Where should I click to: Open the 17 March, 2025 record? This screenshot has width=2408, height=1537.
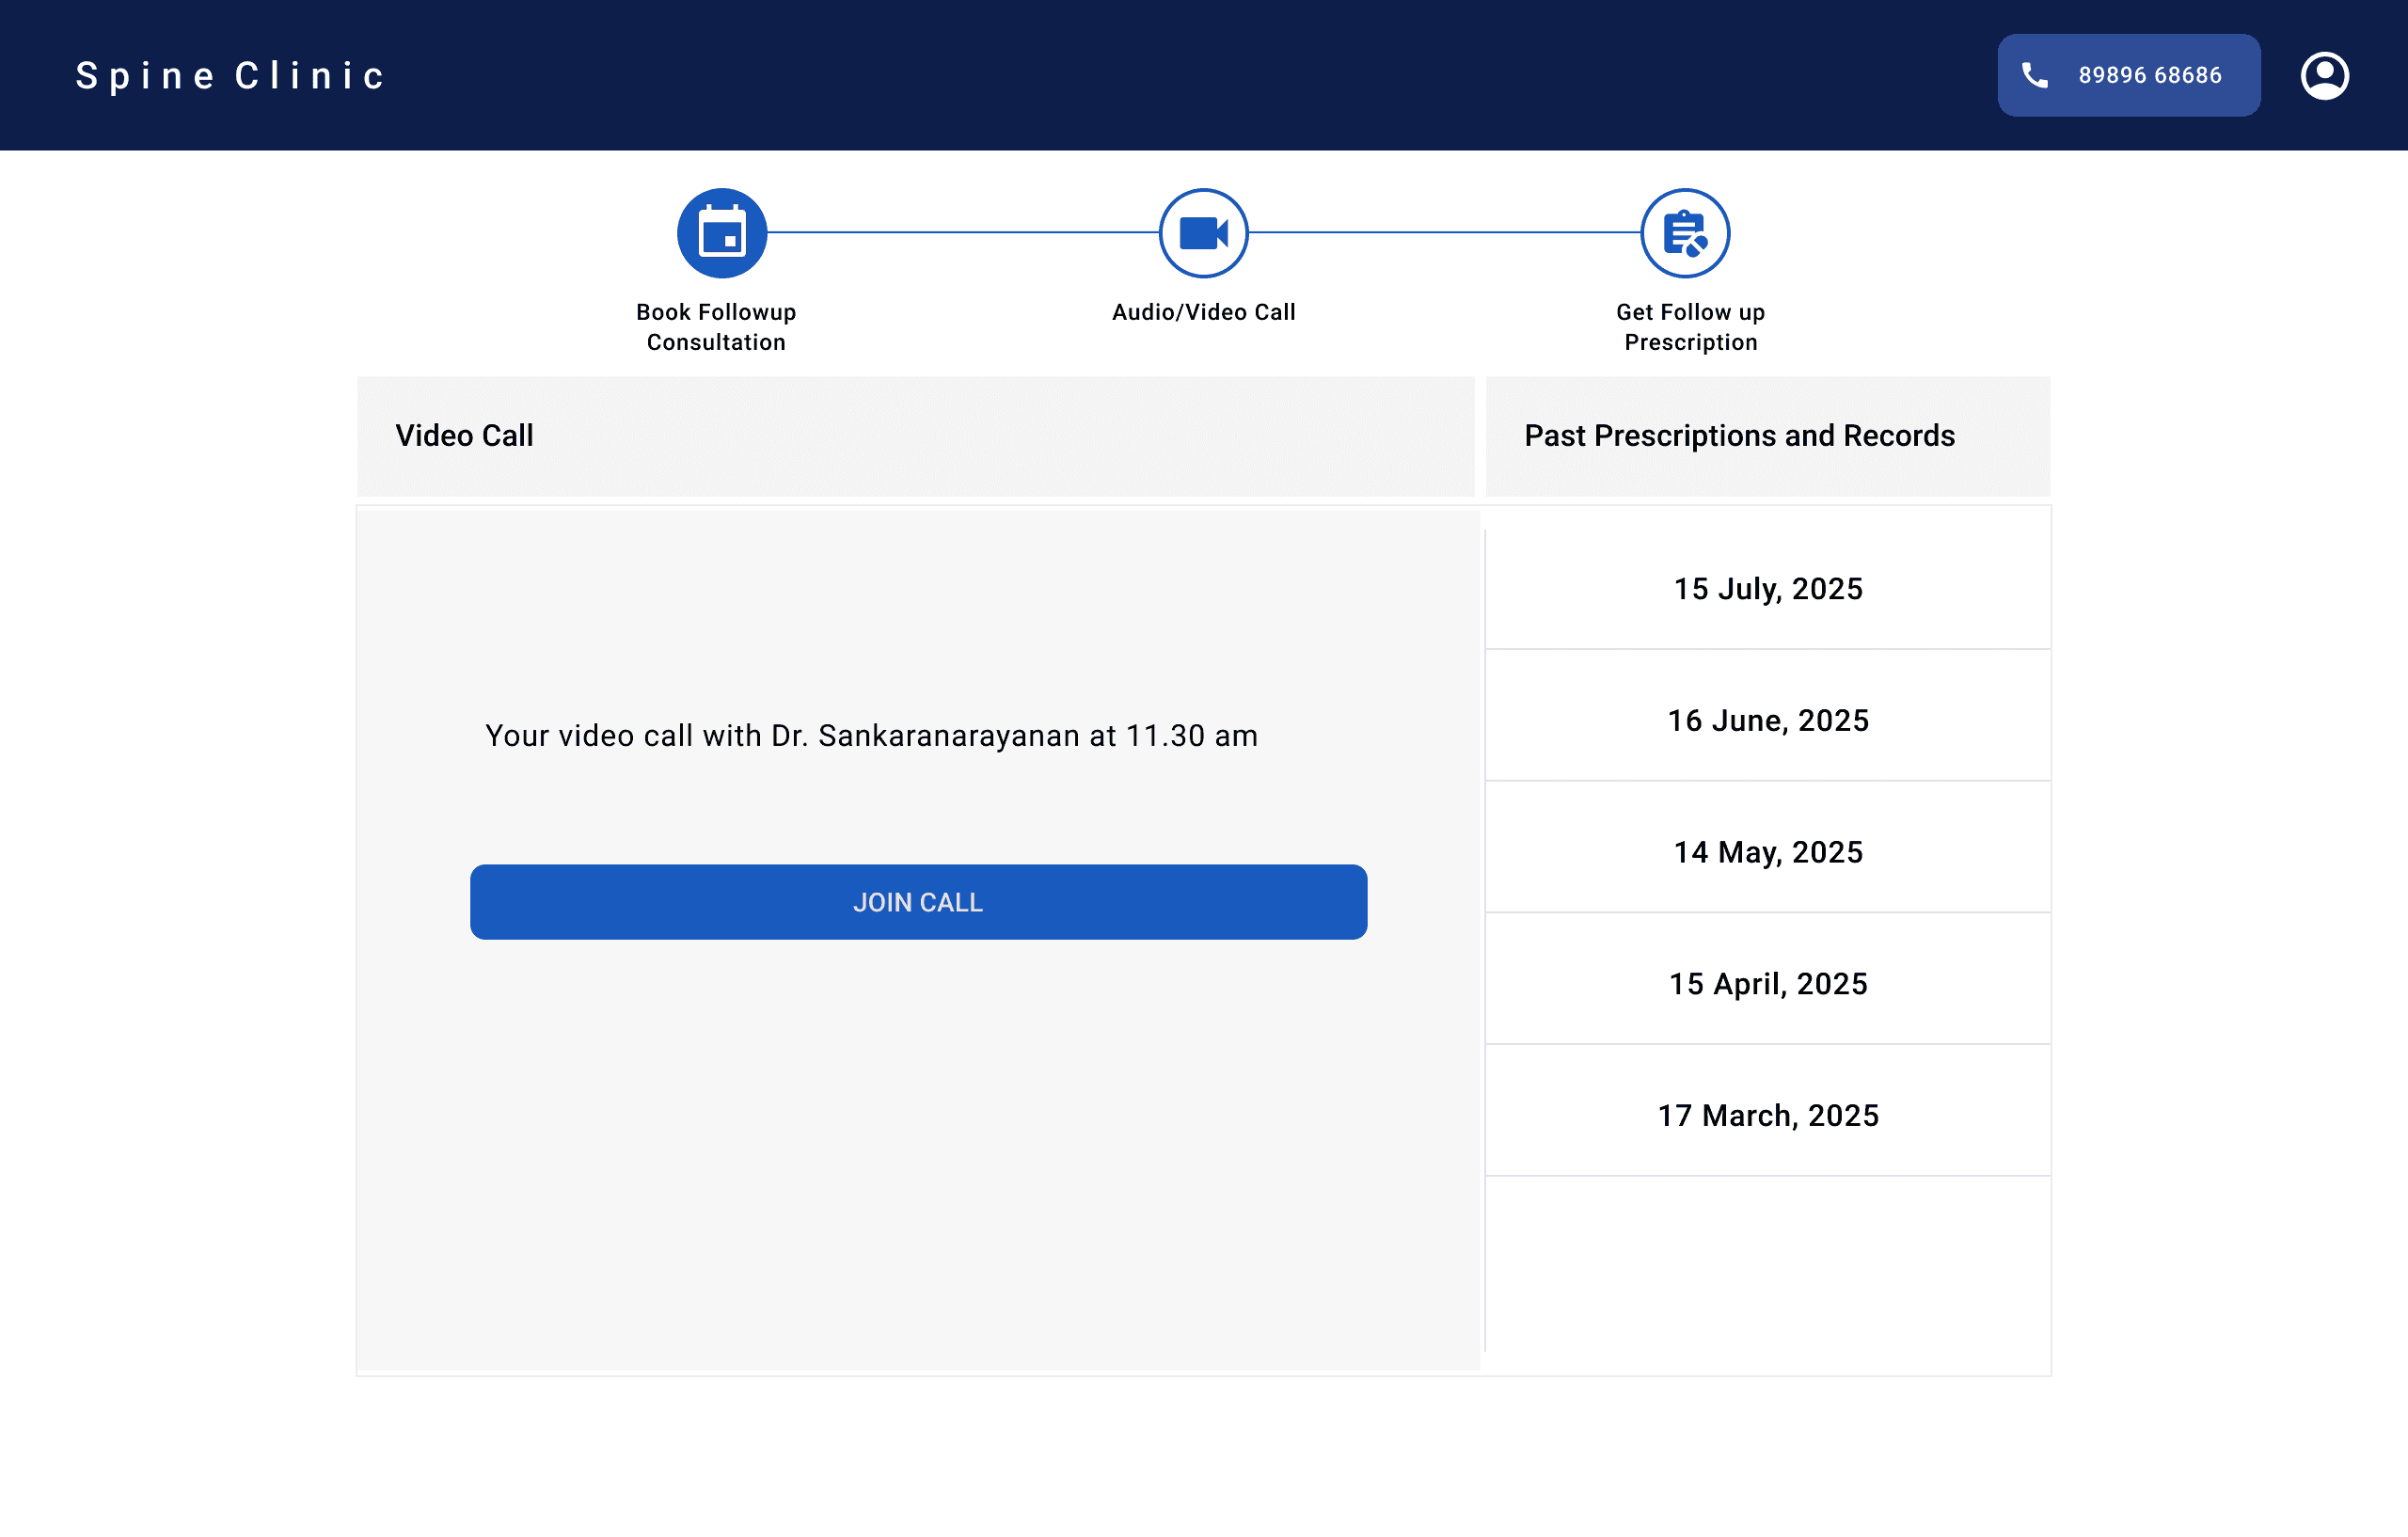[1767, 1116]
